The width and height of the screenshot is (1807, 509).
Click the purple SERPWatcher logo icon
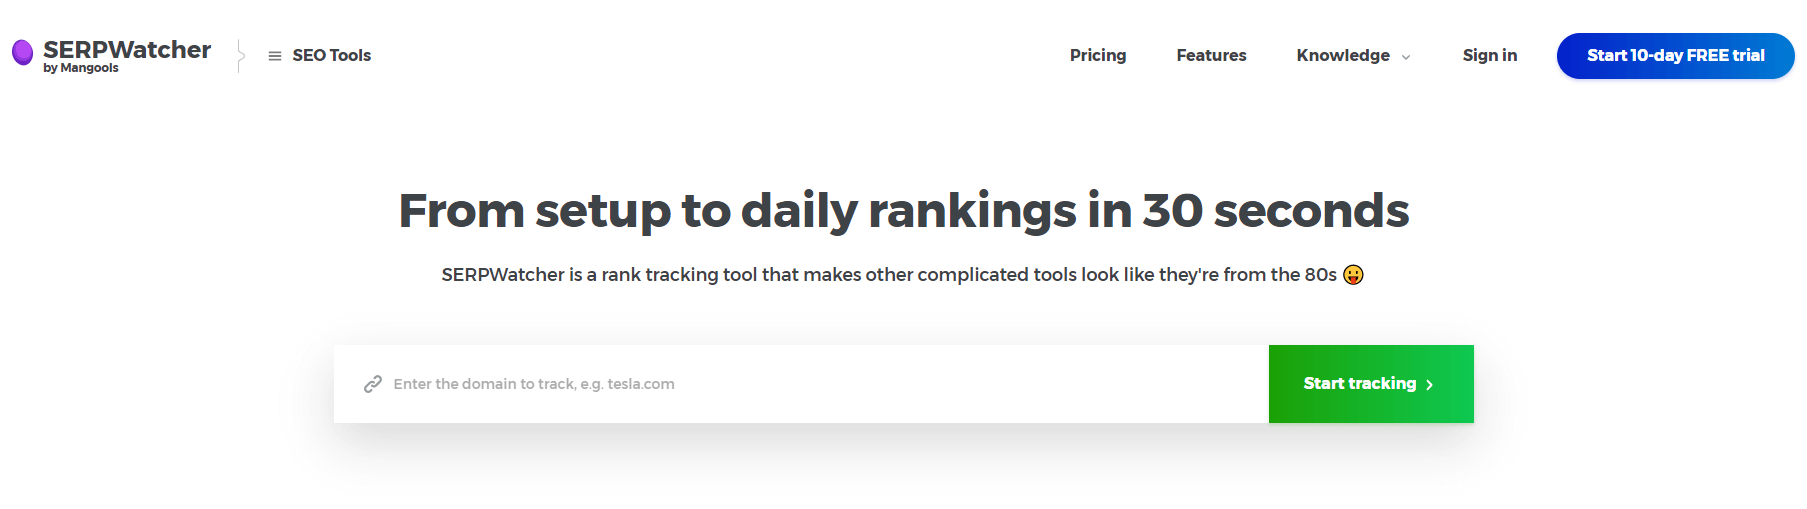(x=22, y=52)
